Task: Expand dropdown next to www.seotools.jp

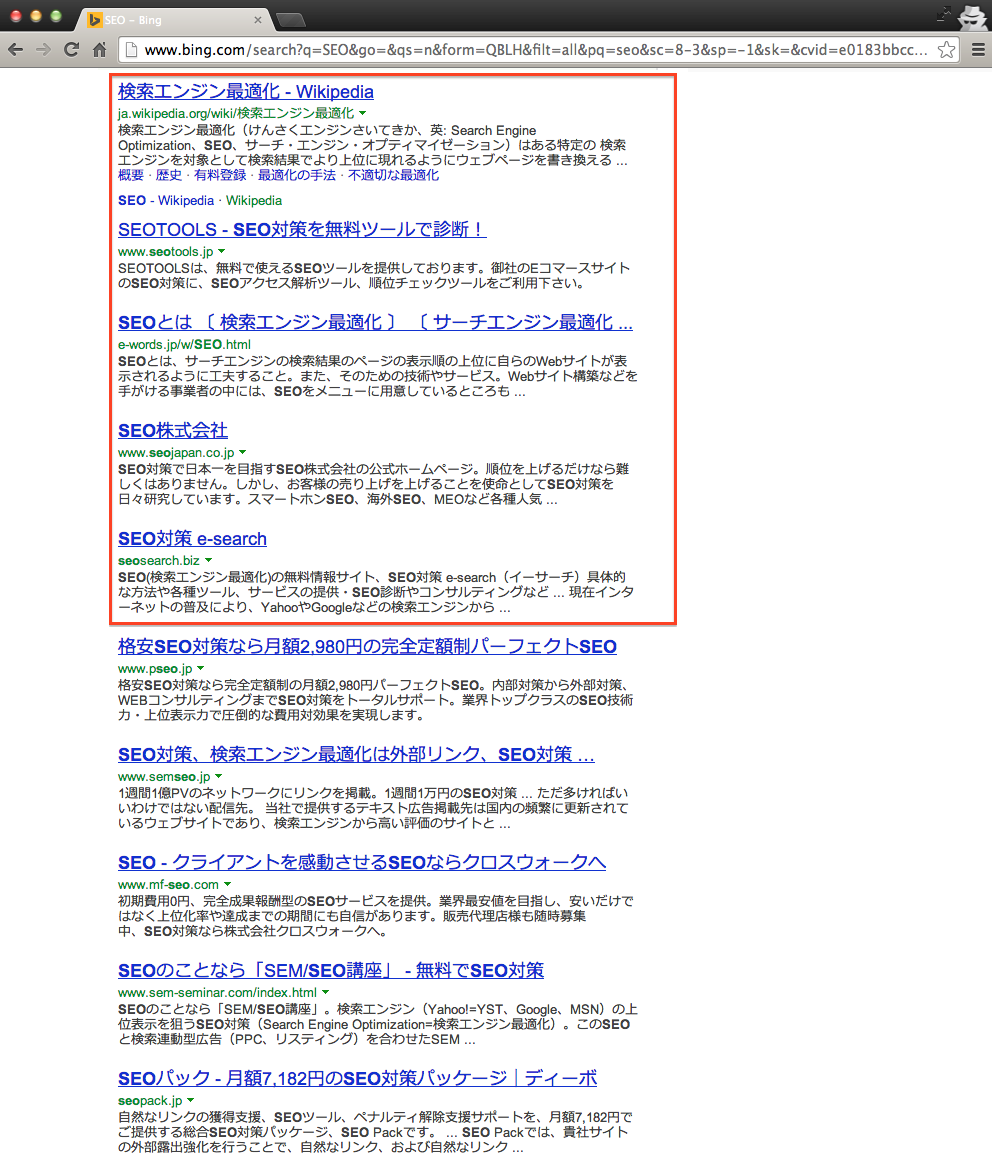Action: (221, 252)
